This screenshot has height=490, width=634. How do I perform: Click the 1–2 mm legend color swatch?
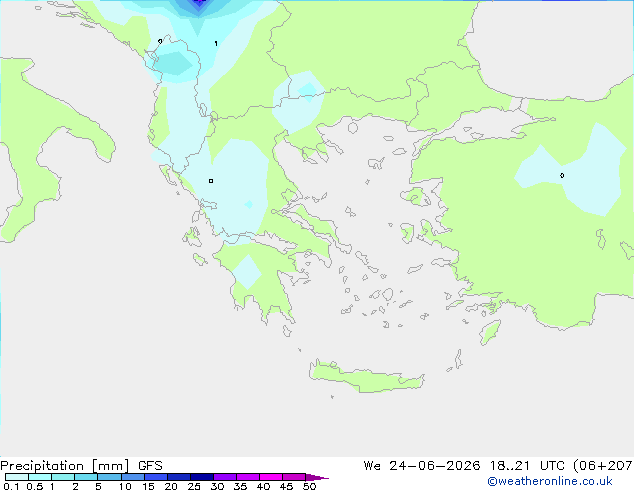click(63, 477)
